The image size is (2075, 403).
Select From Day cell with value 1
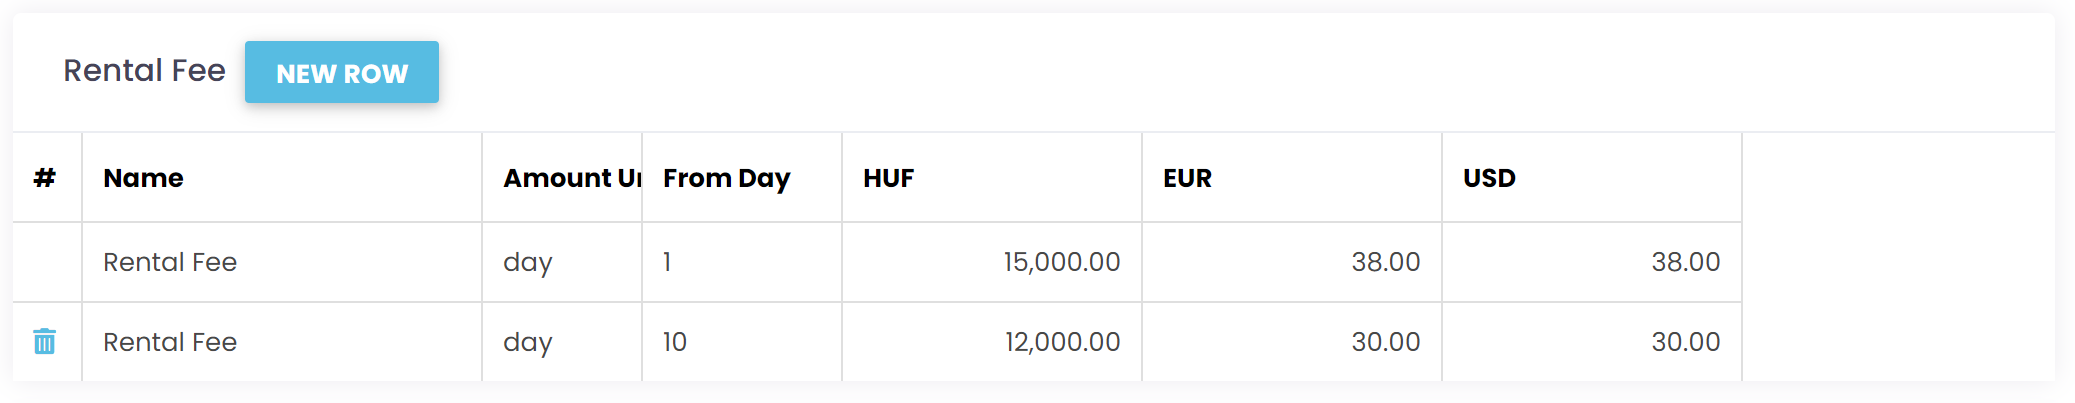click(742, 262)
